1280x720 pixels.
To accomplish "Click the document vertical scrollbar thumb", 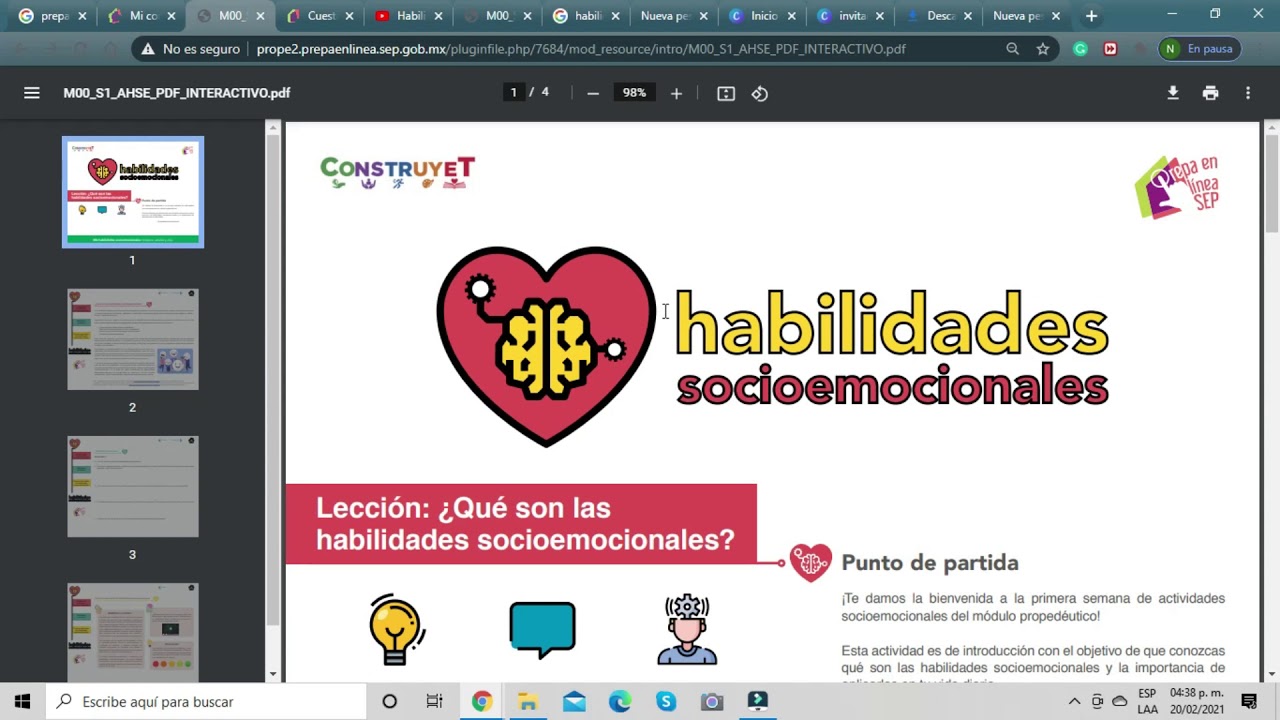I will pos(1272,183).
